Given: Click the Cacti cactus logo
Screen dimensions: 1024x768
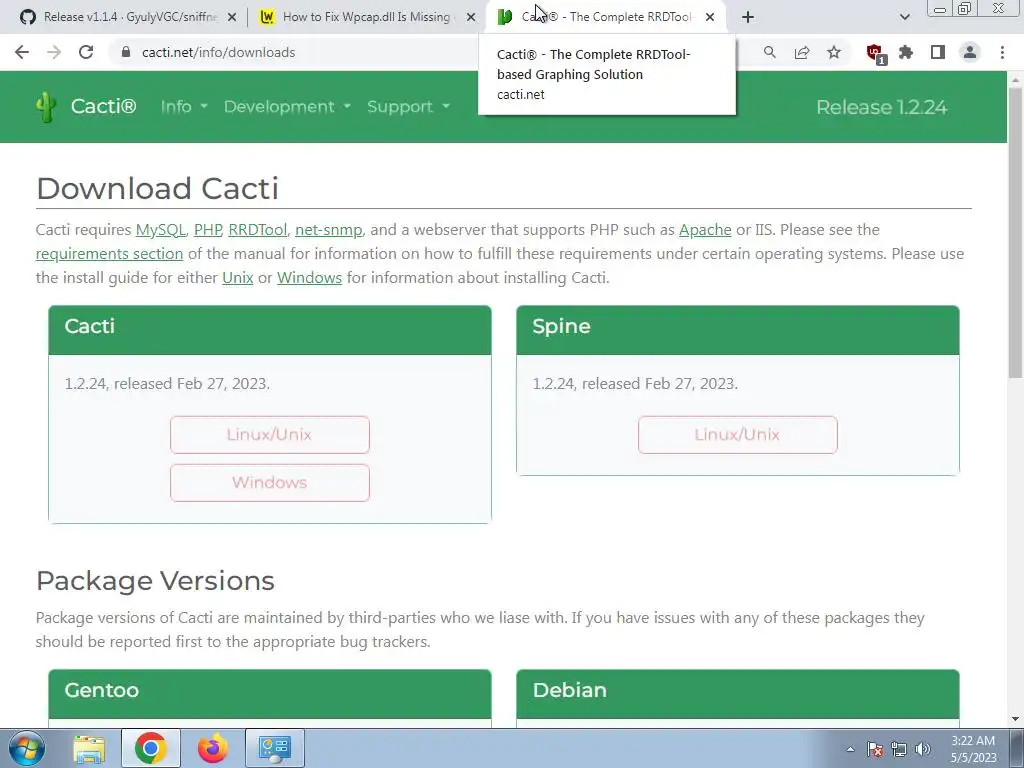Looking at the screenshot, I should click(x=46, y=106).
